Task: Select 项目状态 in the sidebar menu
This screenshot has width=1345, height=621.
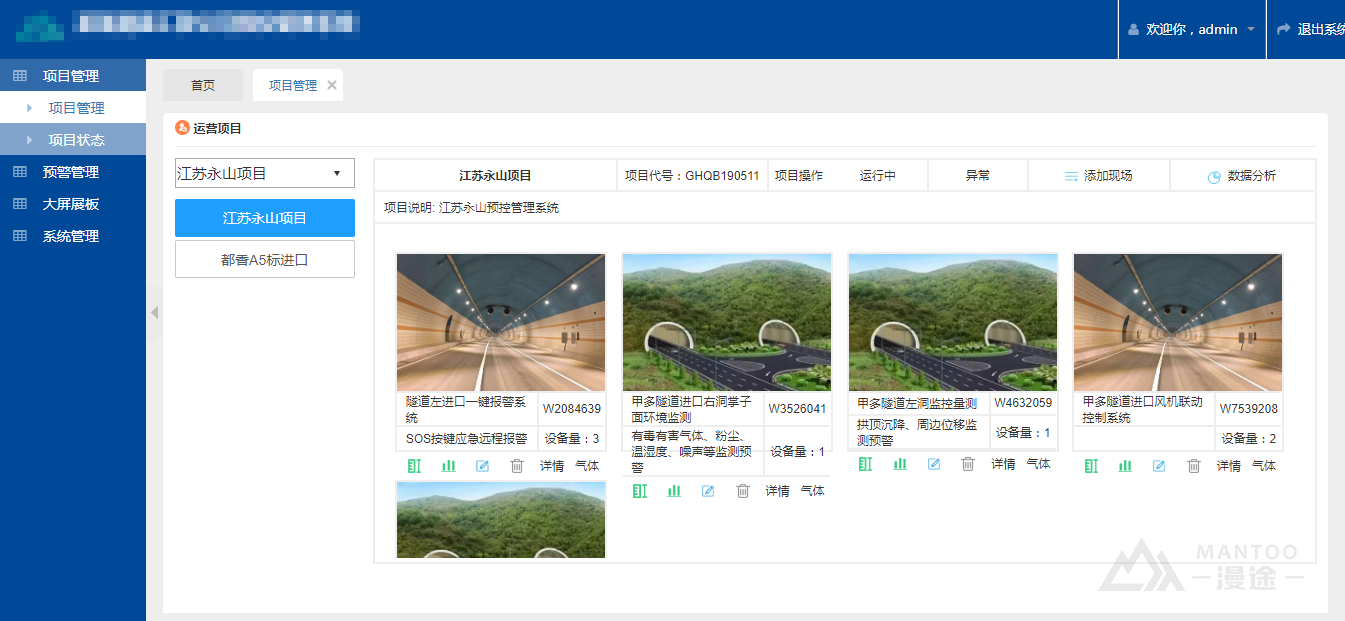Action: [76, 140]
